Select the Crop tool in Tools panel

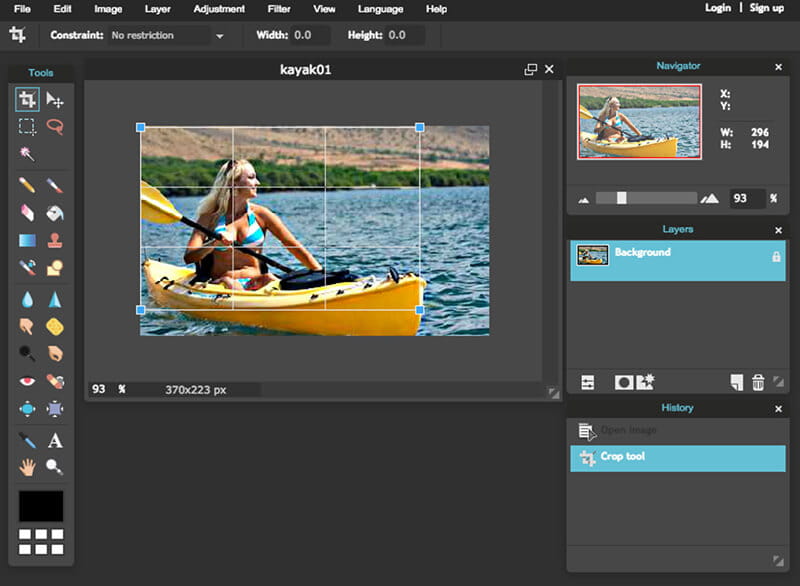[27, 99]
